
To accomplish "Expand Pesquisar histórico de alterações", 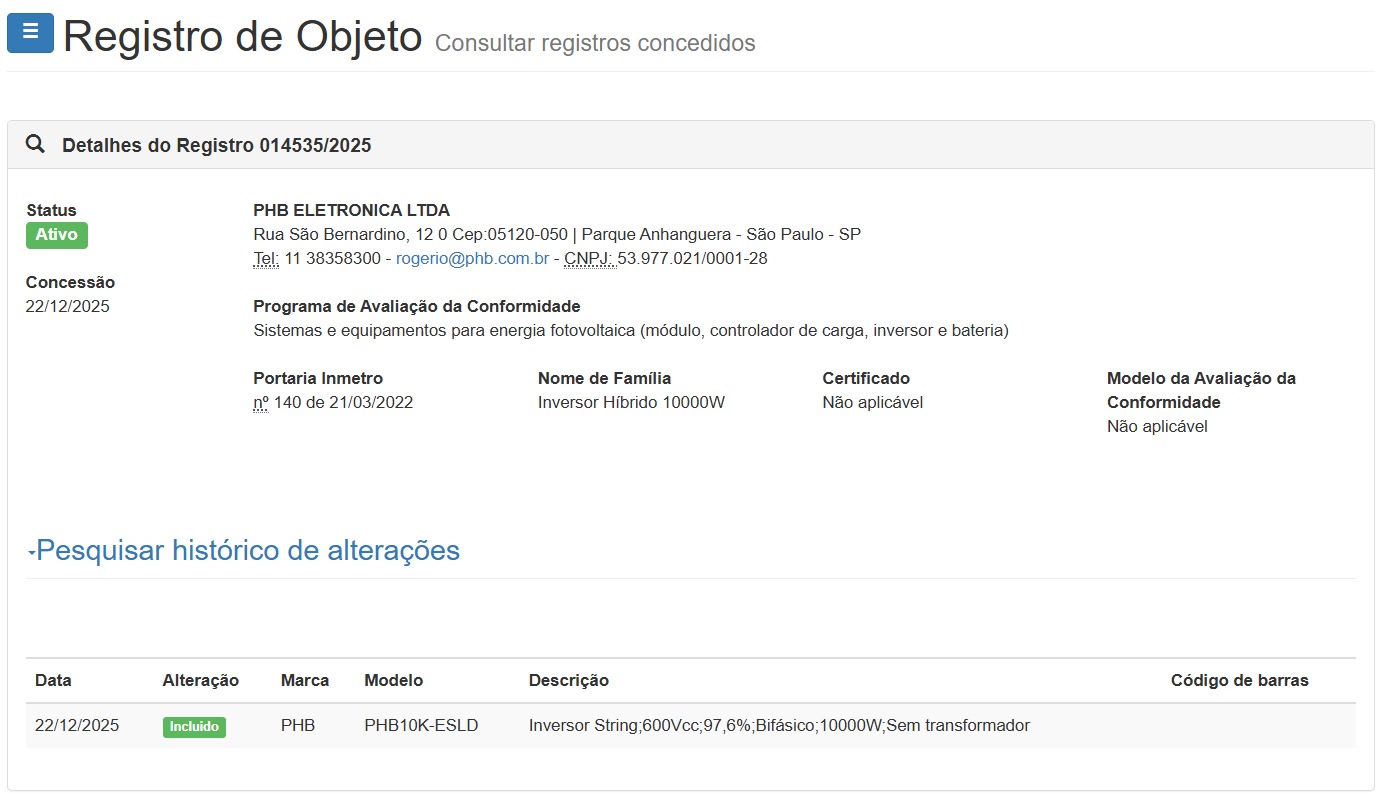I will point(248,551).
